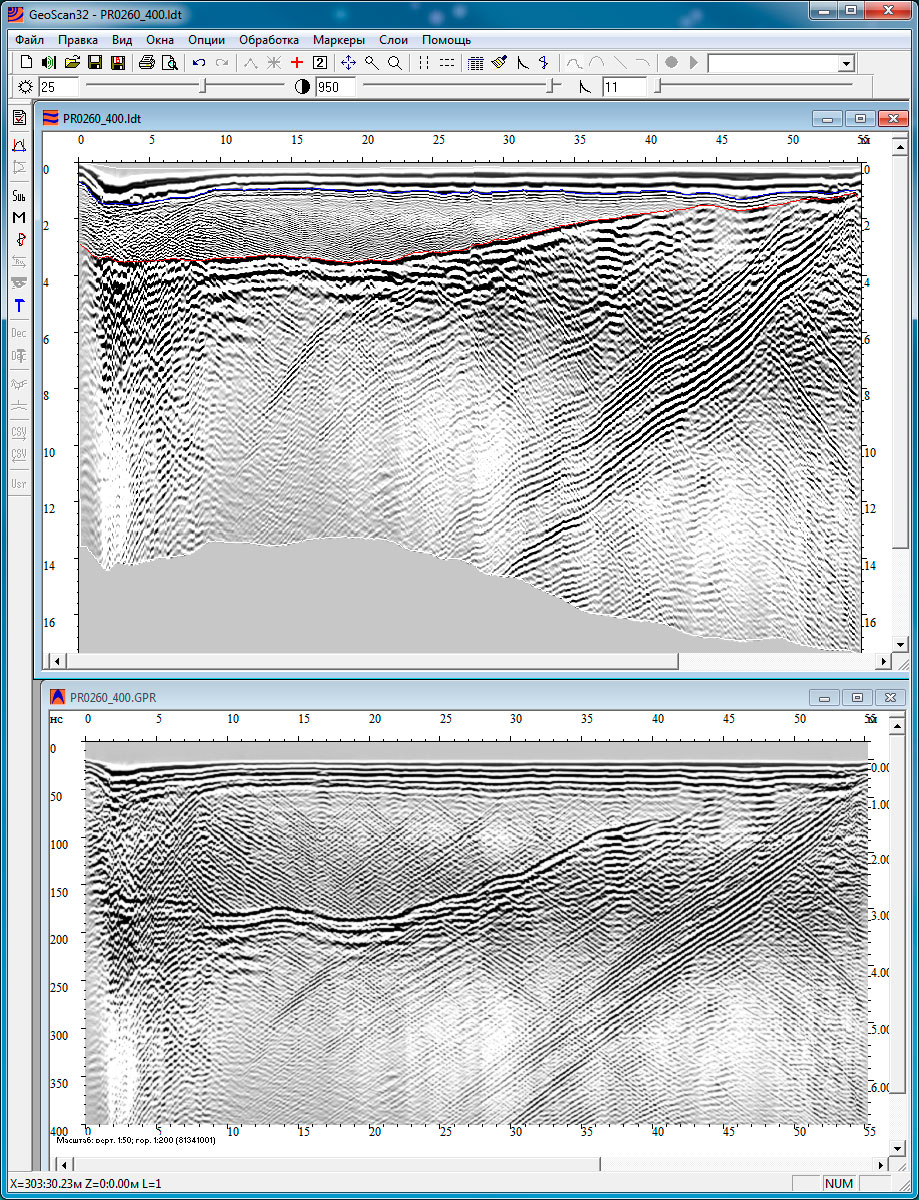
Task: Click the magnifier zoom icon
Action: point(372,62)
